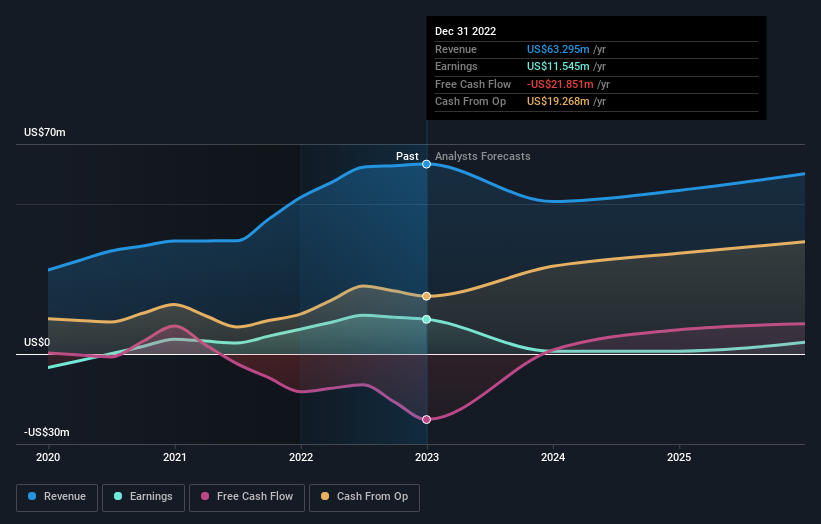The height and width of the screenshot is (524, 821).
Task: Click the US$63.295m revenue value
Action: click(558, 49)
